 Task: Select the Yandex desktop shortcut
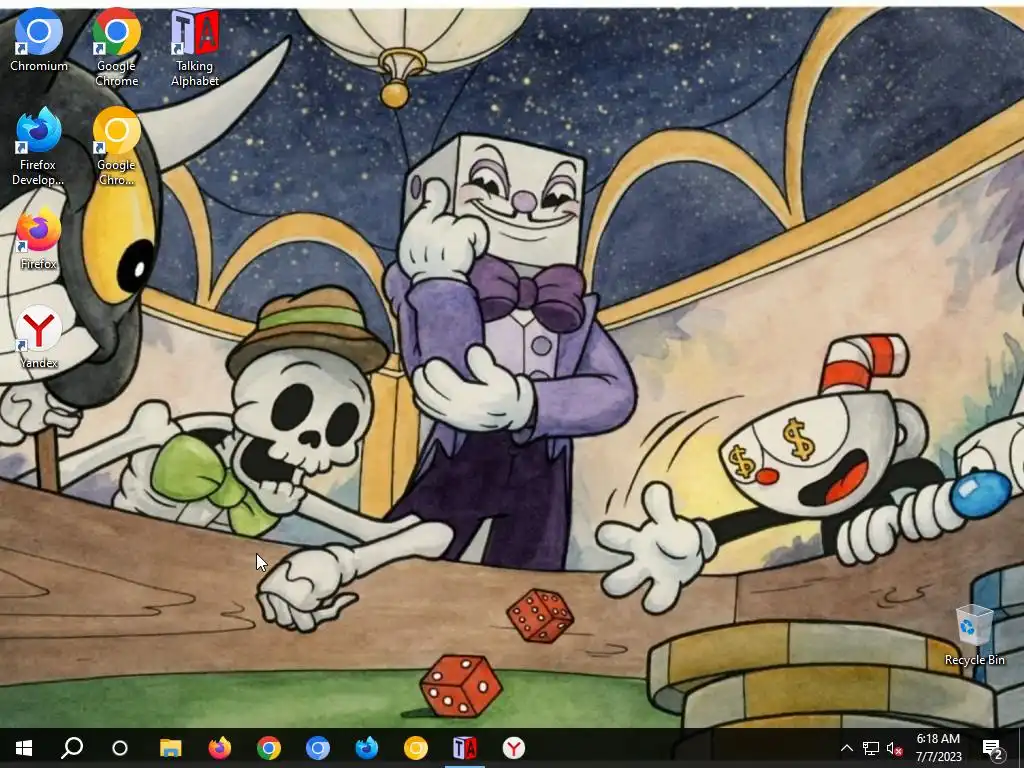pos(39,338)
